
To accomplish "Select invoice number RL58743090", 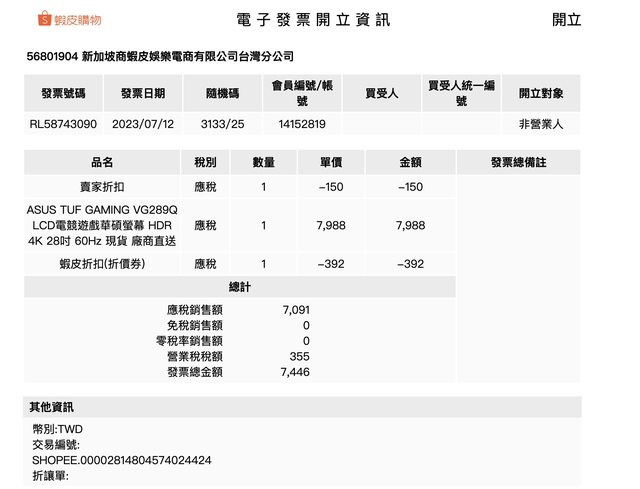I will tap(63, 125).
